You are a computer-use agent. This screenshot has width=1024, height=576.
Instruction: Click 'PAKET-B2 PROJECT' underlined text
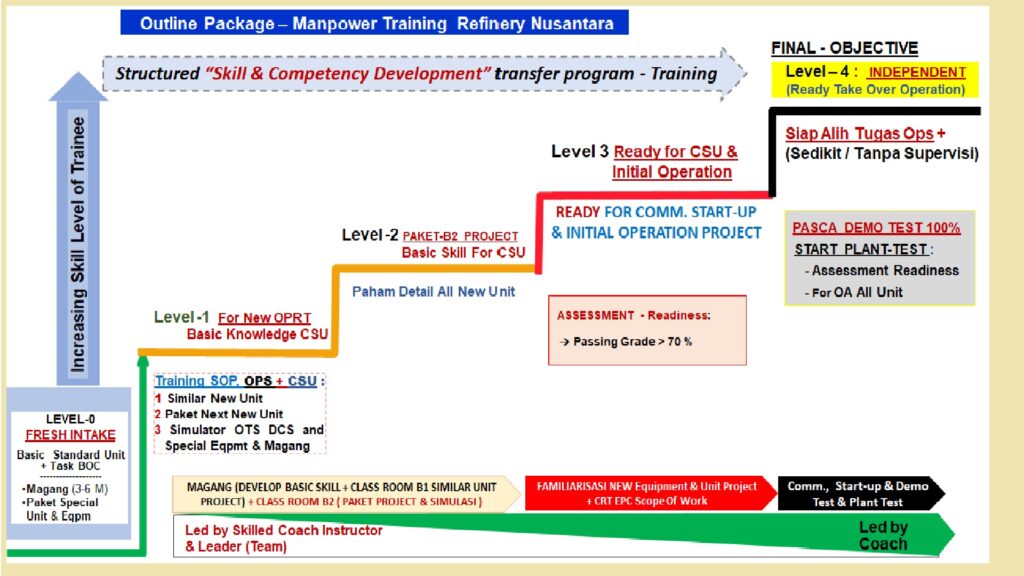pos(460,236)
